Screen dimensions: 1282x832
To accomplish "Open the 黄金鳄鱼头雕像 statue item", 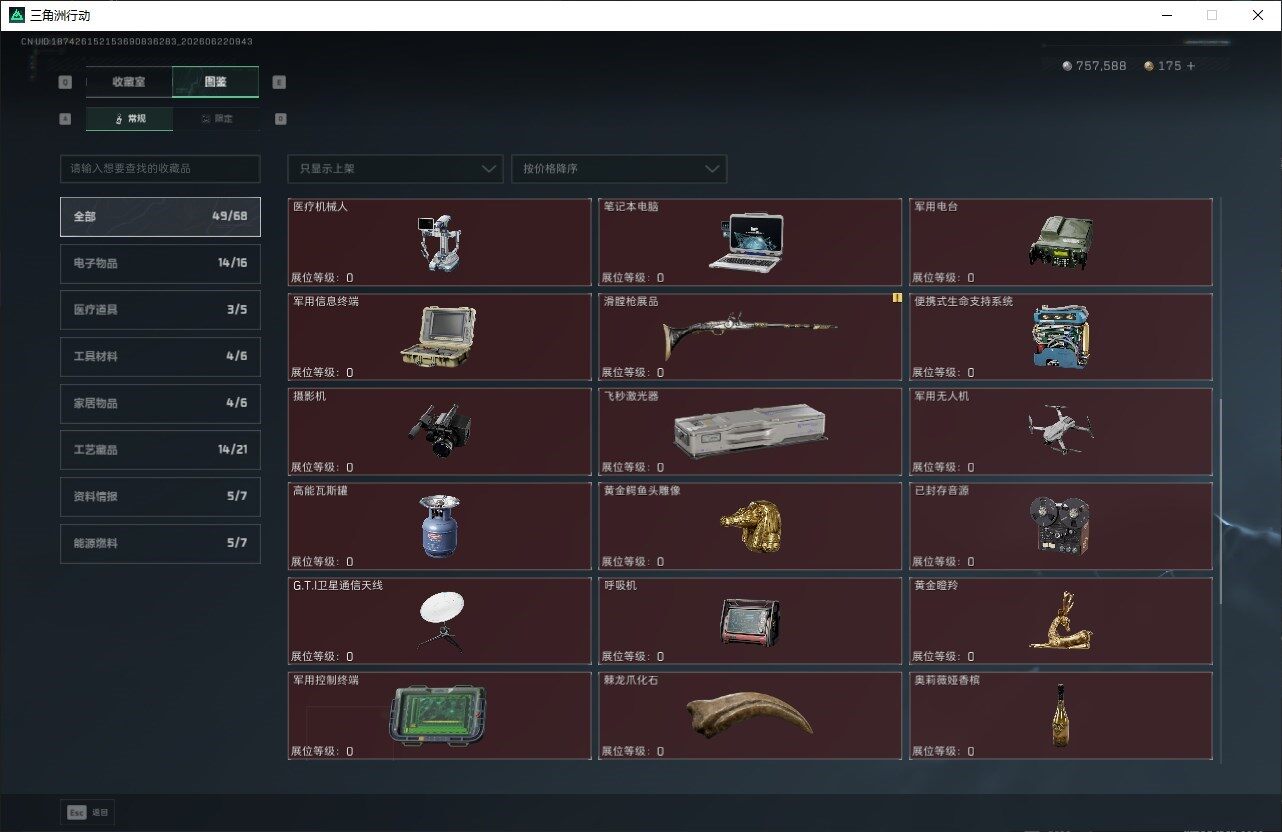I will click(x=750, y=526).
